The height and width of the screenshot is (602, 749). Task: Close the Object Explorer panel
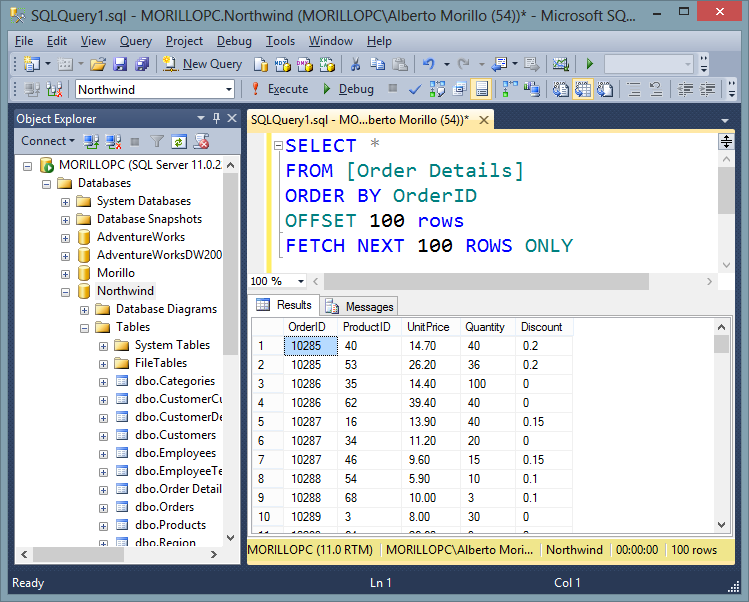coord(232,118)
